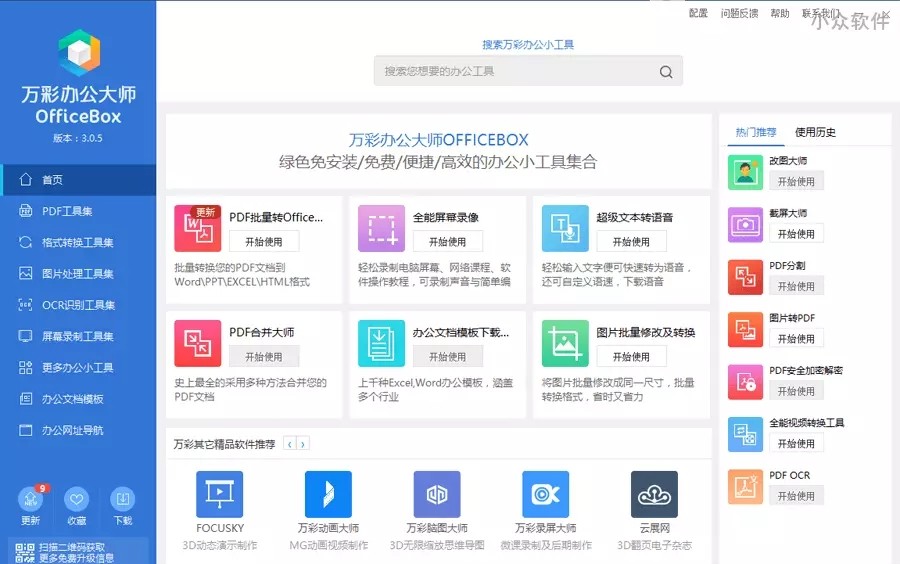900x564 pixels.
Task: Click 开始使用 for PDF合并大师
Action: [264, 356]
